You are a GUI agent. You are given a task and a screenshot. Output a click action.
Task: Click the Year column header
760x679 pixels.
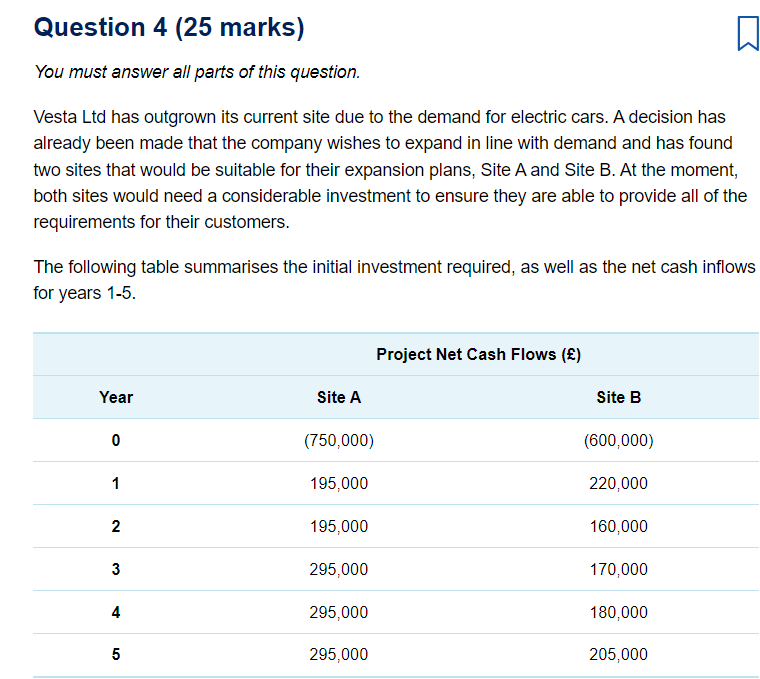point(116,397)
